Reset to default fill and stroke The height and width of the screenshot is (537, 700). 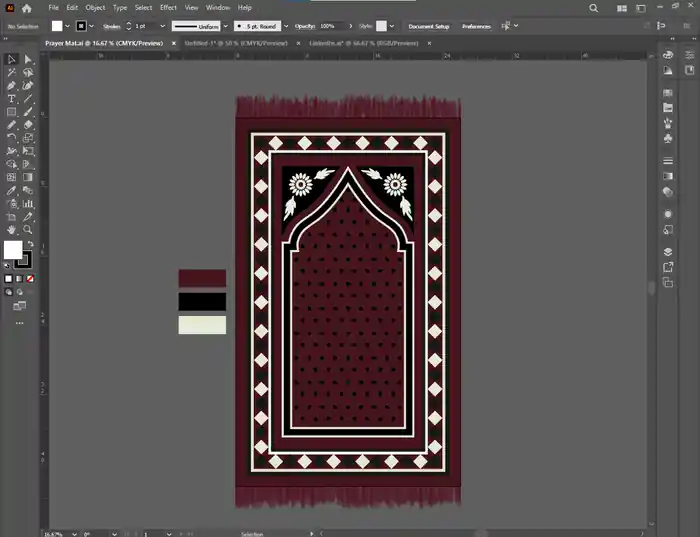click(7, 266)
